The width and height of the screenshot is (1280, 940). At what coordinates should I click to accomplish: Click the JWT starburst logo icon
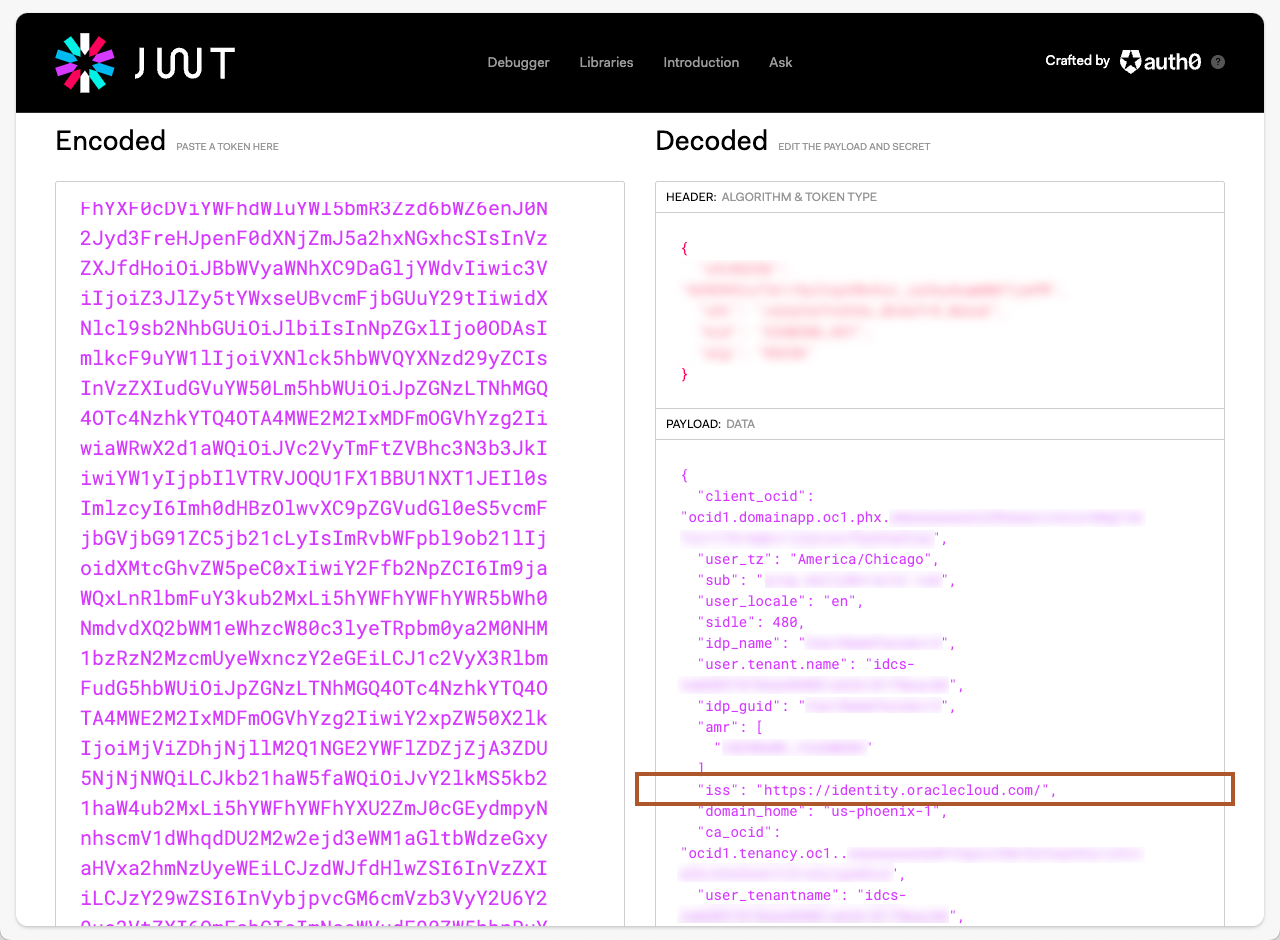pos(83,62)
